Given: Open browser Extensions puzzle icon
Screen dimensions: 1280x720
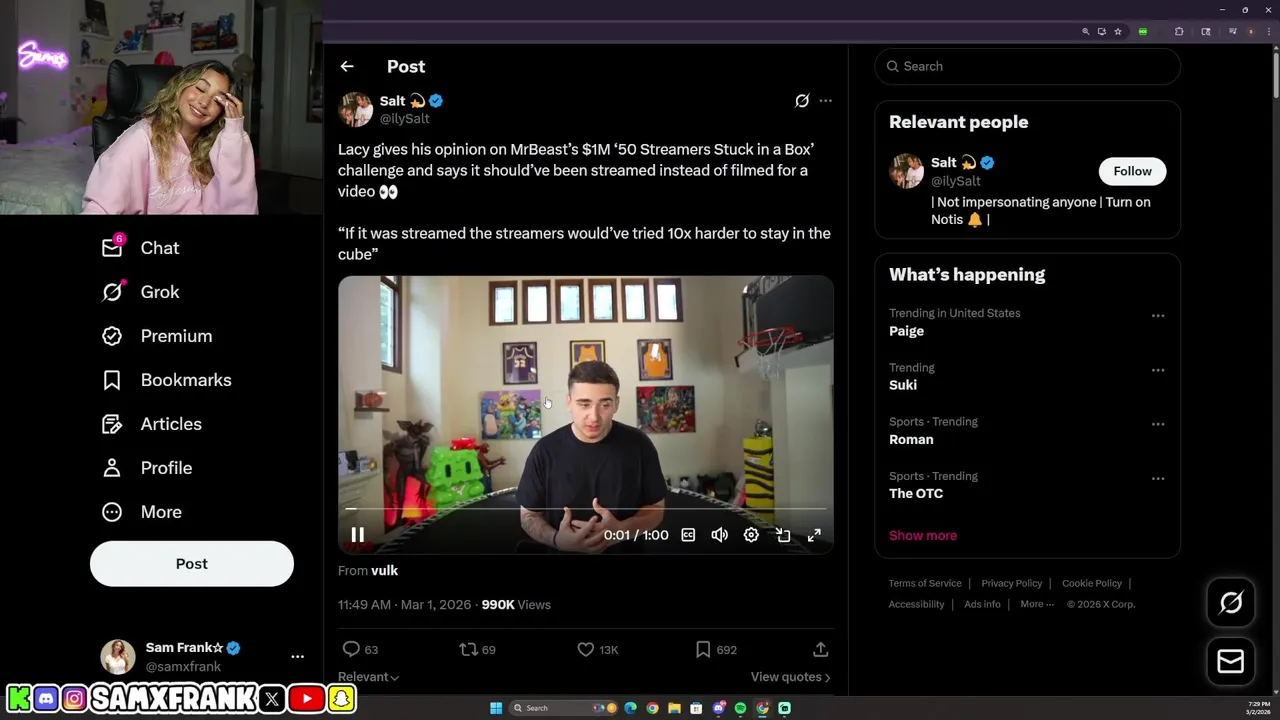Looking at the screenshot, I should tap(1179, 32).
